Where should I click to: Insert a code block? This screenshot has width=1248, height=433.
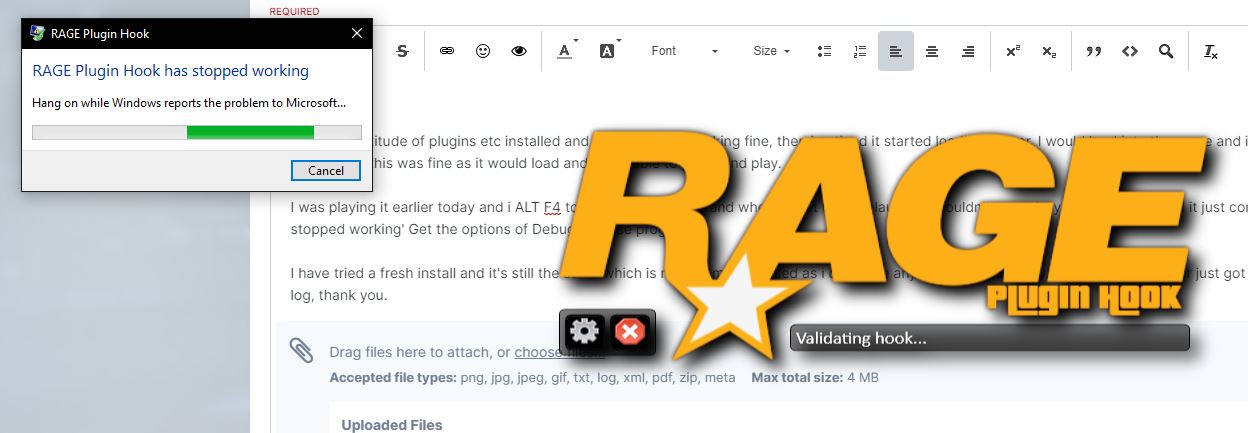click(1130, 51)
